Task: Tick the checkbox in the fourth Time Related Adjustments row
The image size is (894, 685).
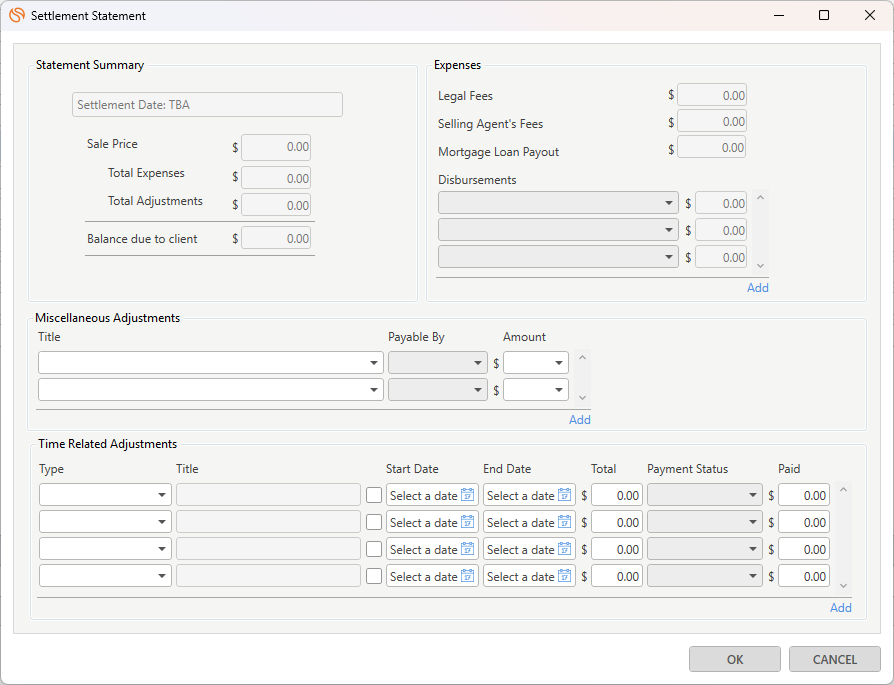Action: point(374,576)
